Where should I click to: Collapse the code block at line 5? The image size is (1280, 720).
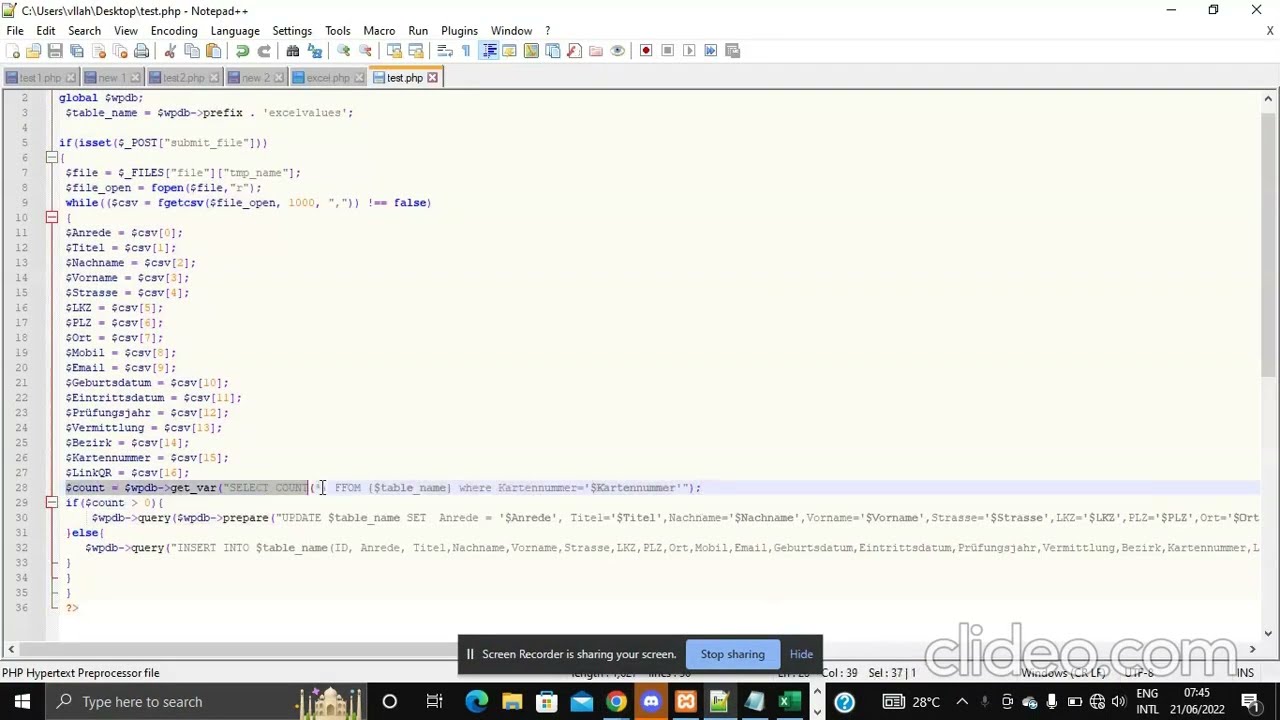[x=52, y=158]
